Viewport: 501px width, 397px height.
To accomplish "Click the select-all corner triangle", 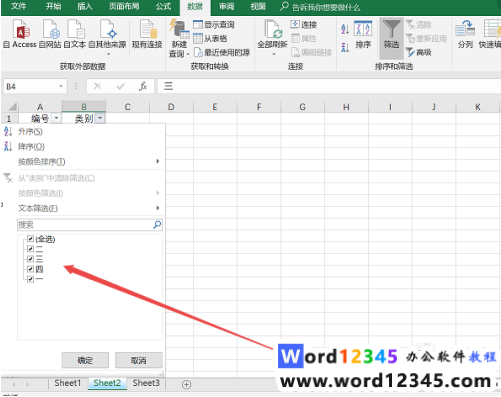I will 12,107.
